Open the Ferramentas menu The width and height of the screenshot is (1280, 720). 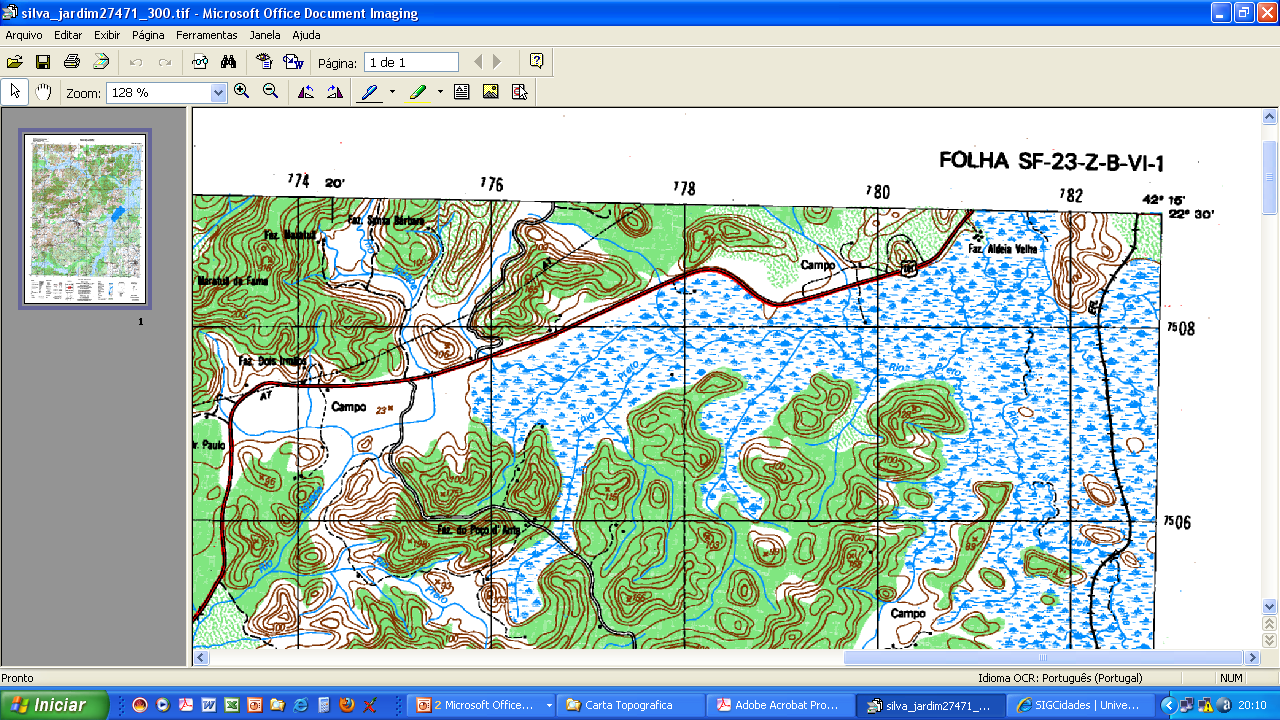(207, 35)
